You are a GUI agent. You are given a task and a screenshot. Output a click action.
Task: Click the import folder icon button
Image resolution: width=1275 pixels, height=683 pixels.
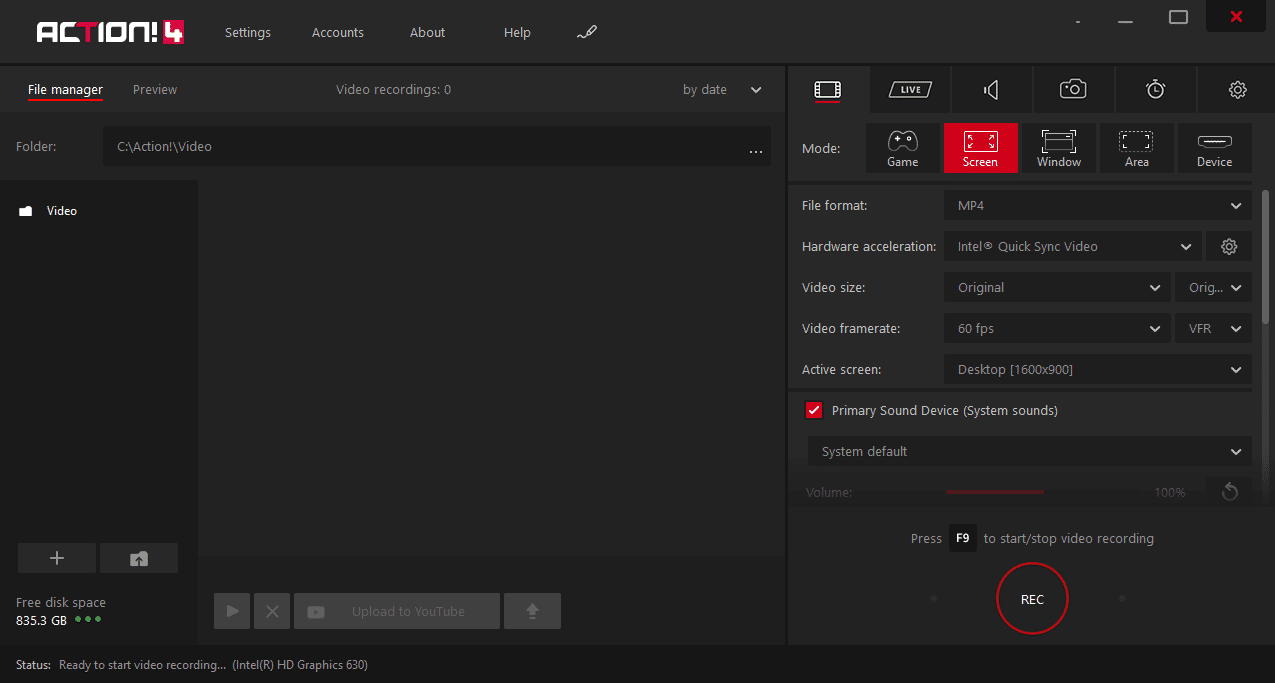[x=139, y=559]
